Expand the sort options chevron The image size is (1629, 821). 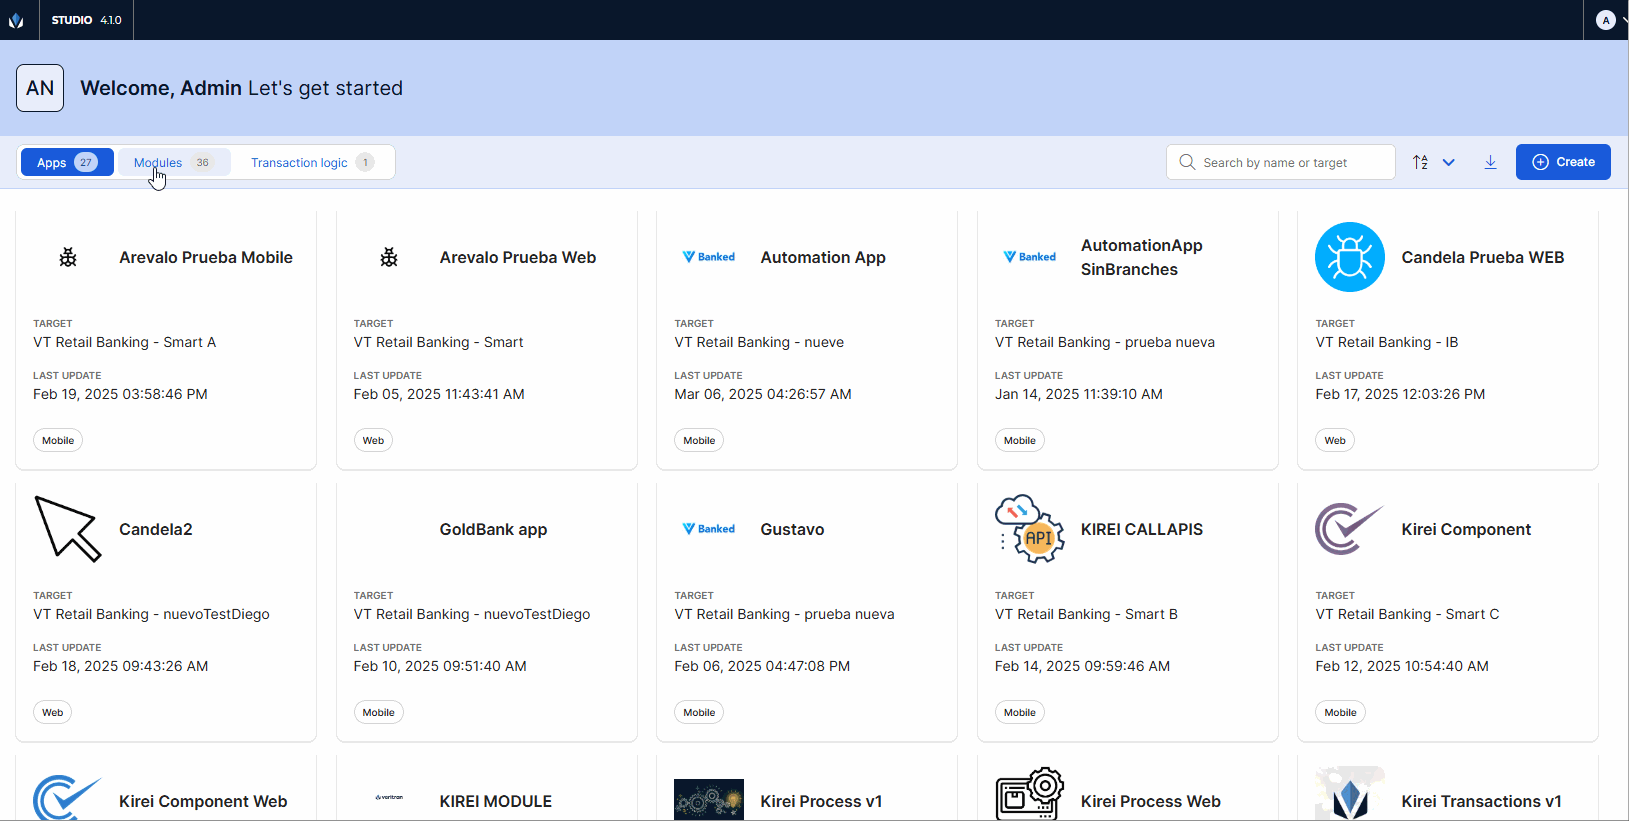(1448, 162)
